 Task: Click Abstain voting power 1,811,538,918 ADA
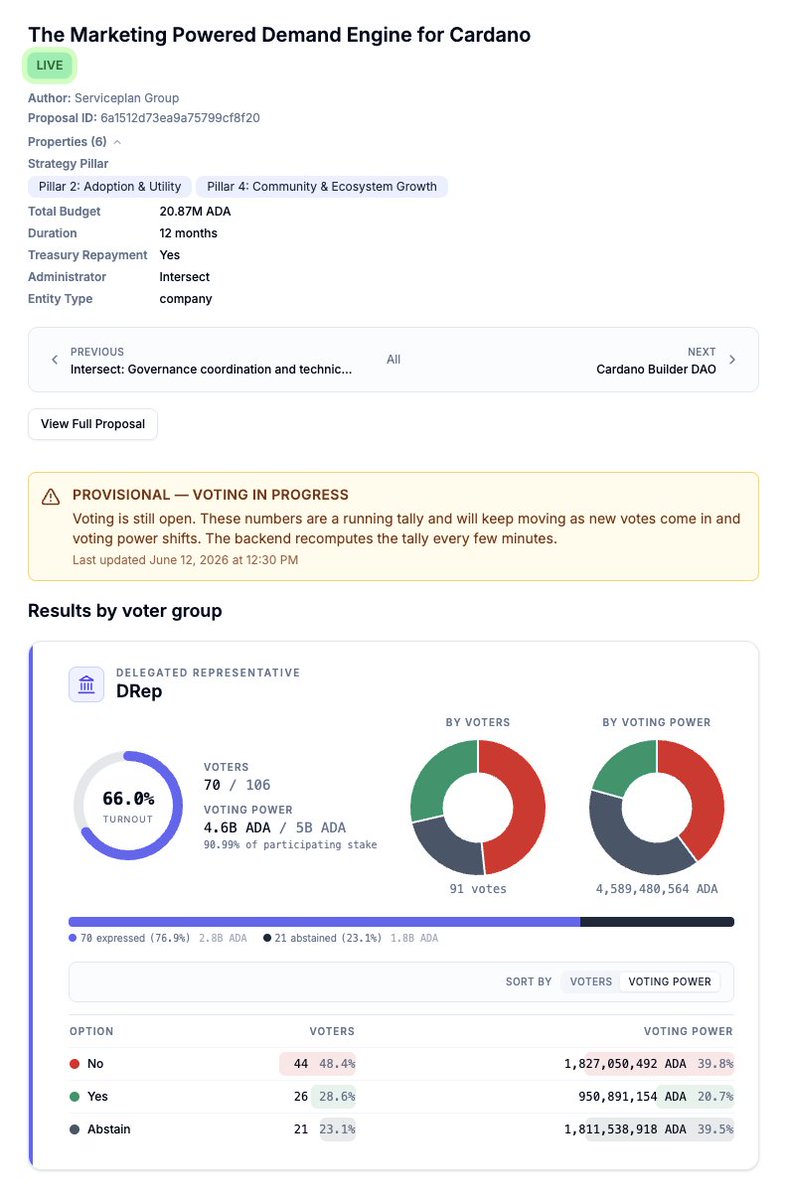click(x=625, y=1130)
